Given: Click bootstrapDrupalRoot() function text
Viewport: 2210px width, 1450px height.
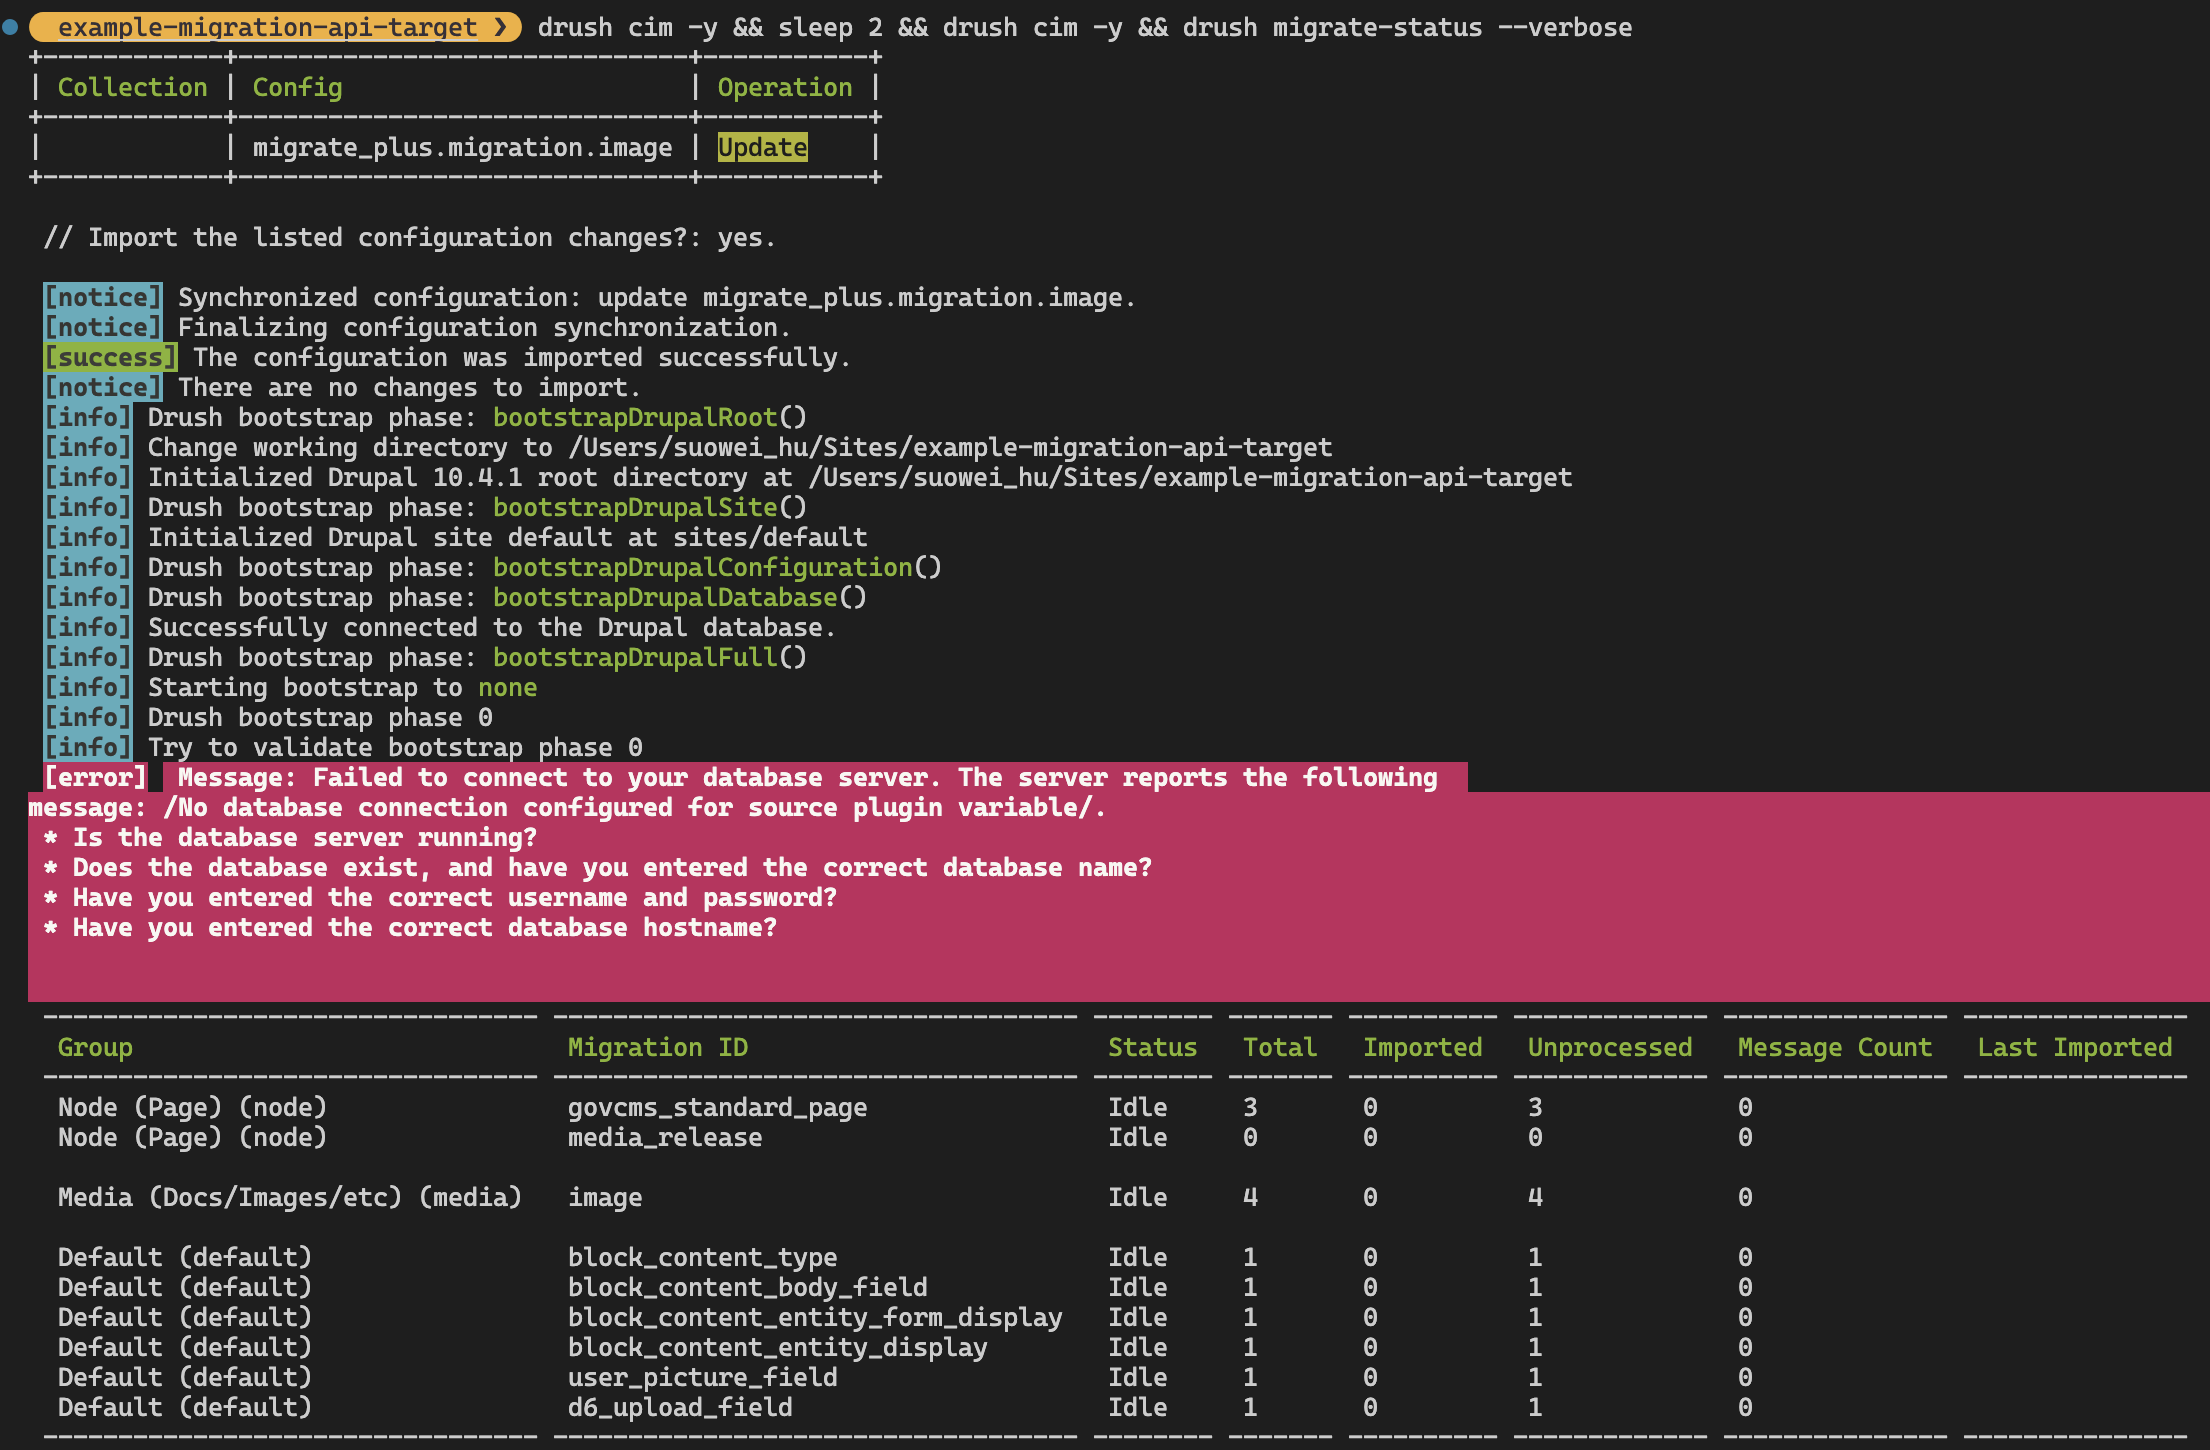Looking at the screenshot, I should pos(649,417).
